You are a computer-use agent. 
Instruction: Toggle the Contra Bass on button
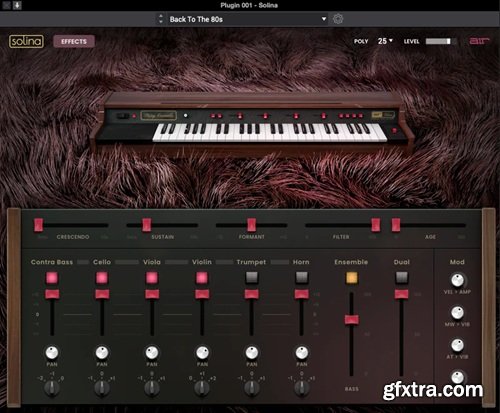[52, 277]
